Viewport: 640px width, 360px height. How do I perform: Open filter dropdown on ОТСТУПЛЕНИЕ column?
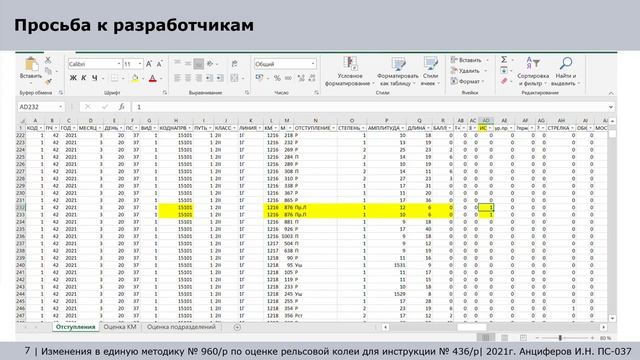coord(333,128)
